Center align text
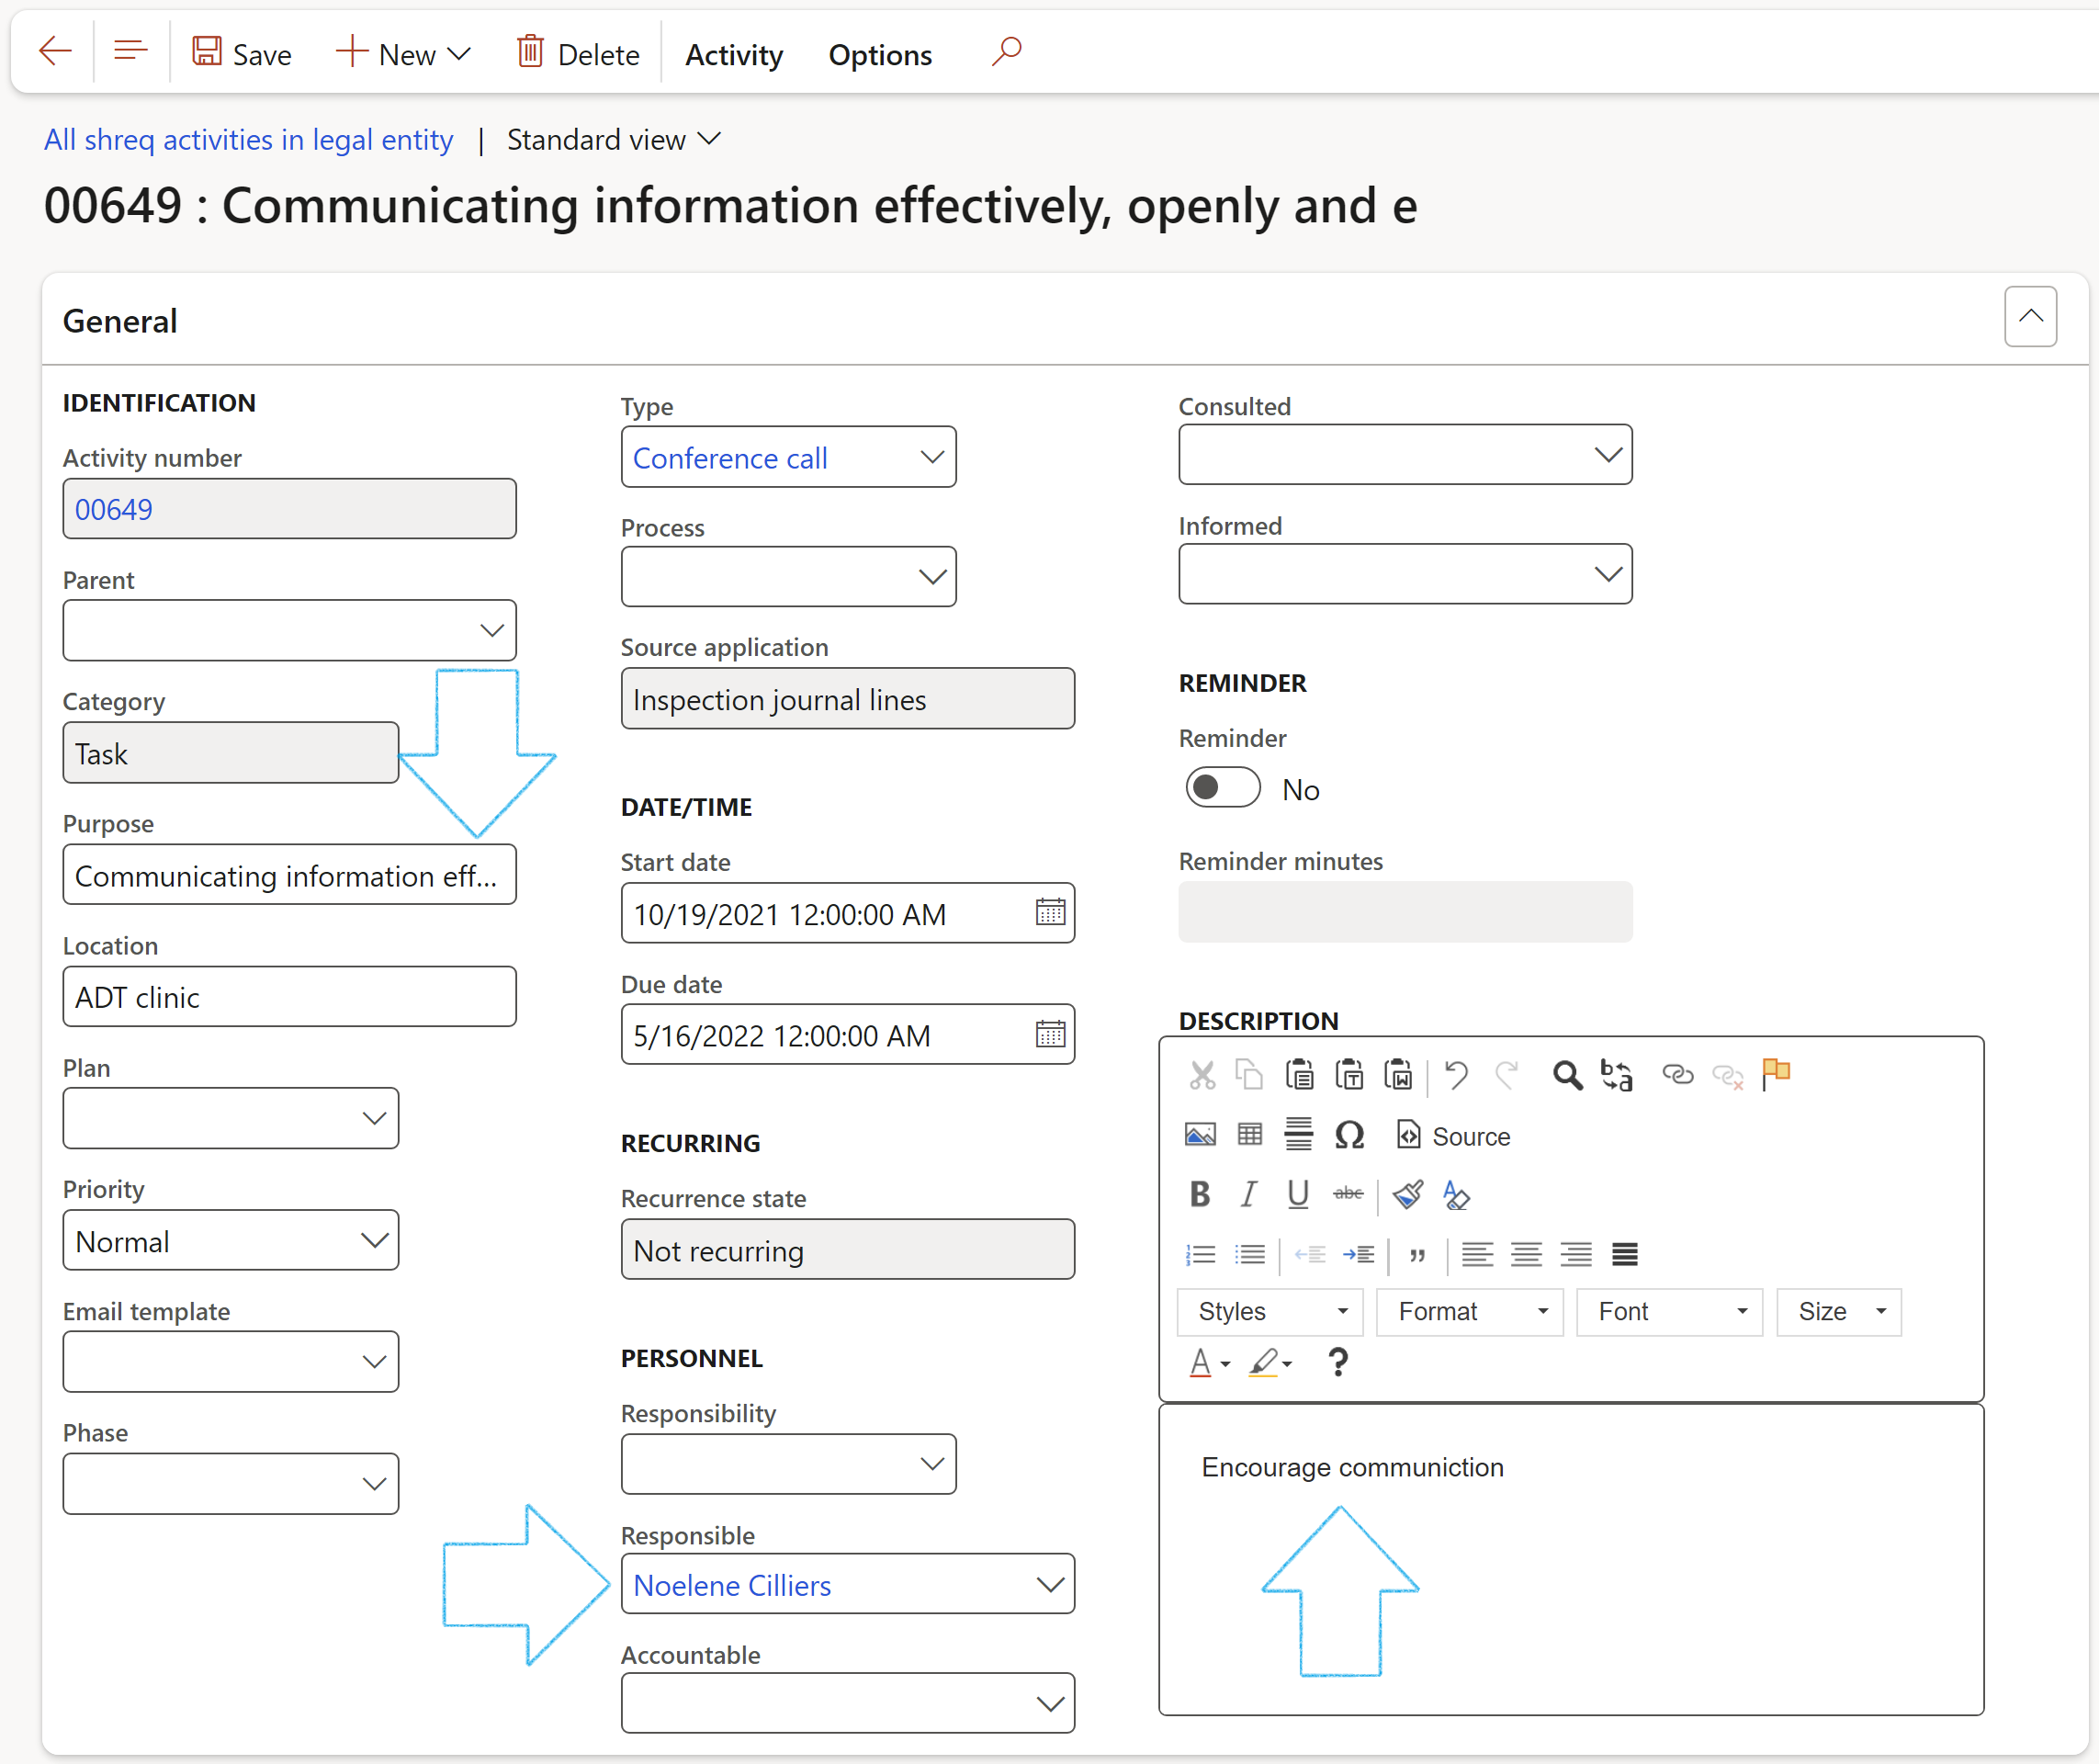 point(1526,1254)
